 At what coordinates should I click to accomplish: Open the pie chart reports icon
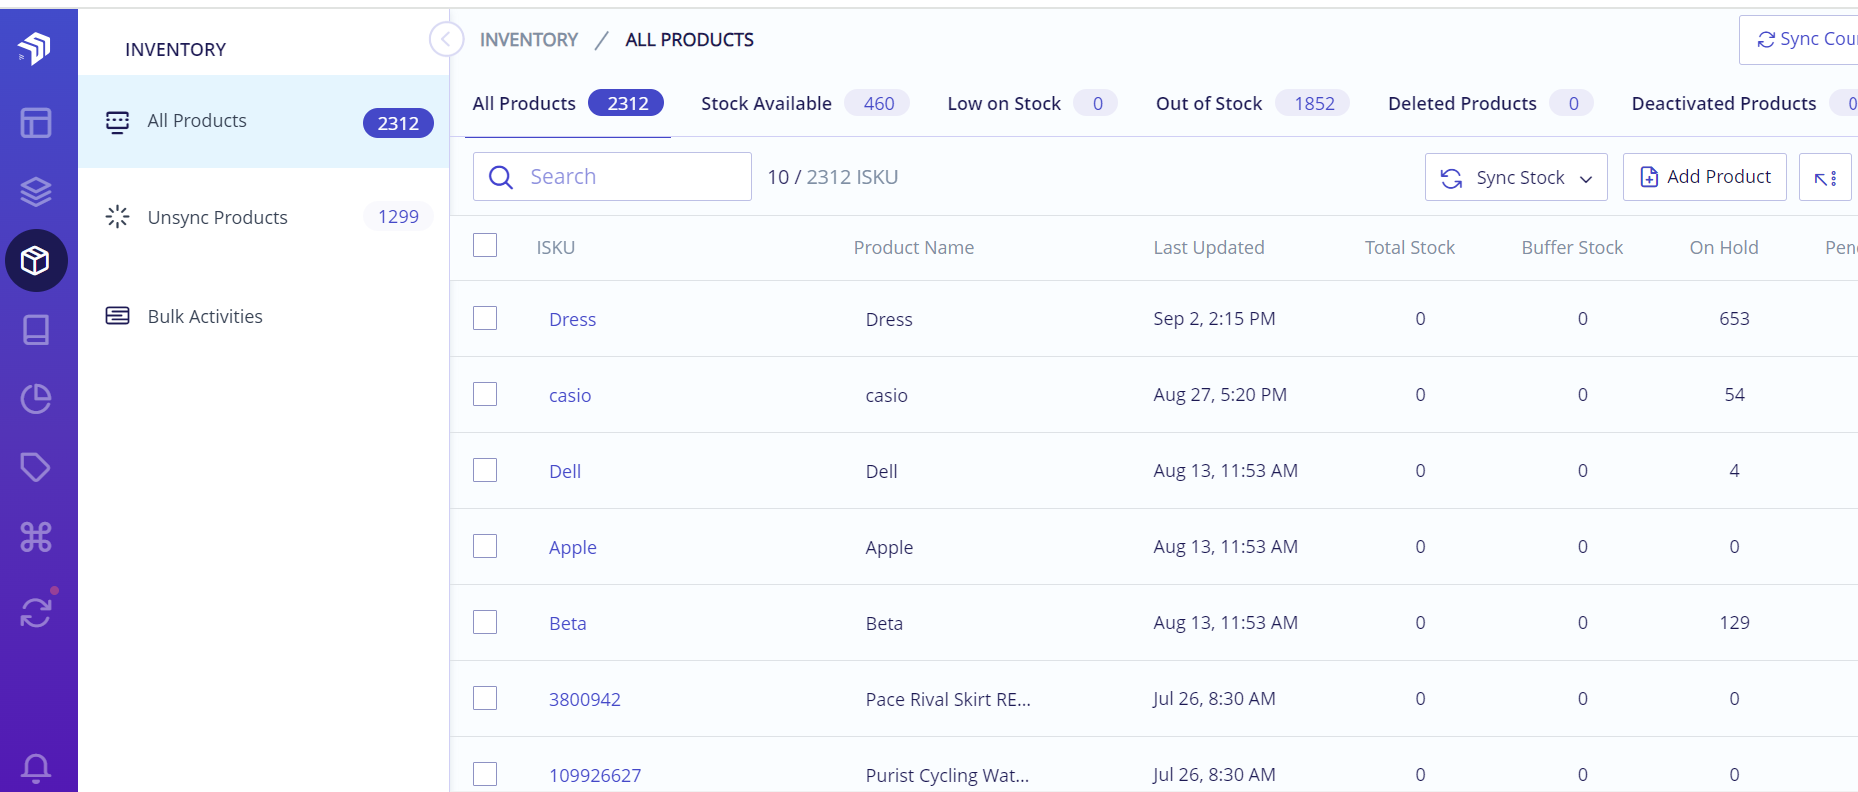[36, 398]
